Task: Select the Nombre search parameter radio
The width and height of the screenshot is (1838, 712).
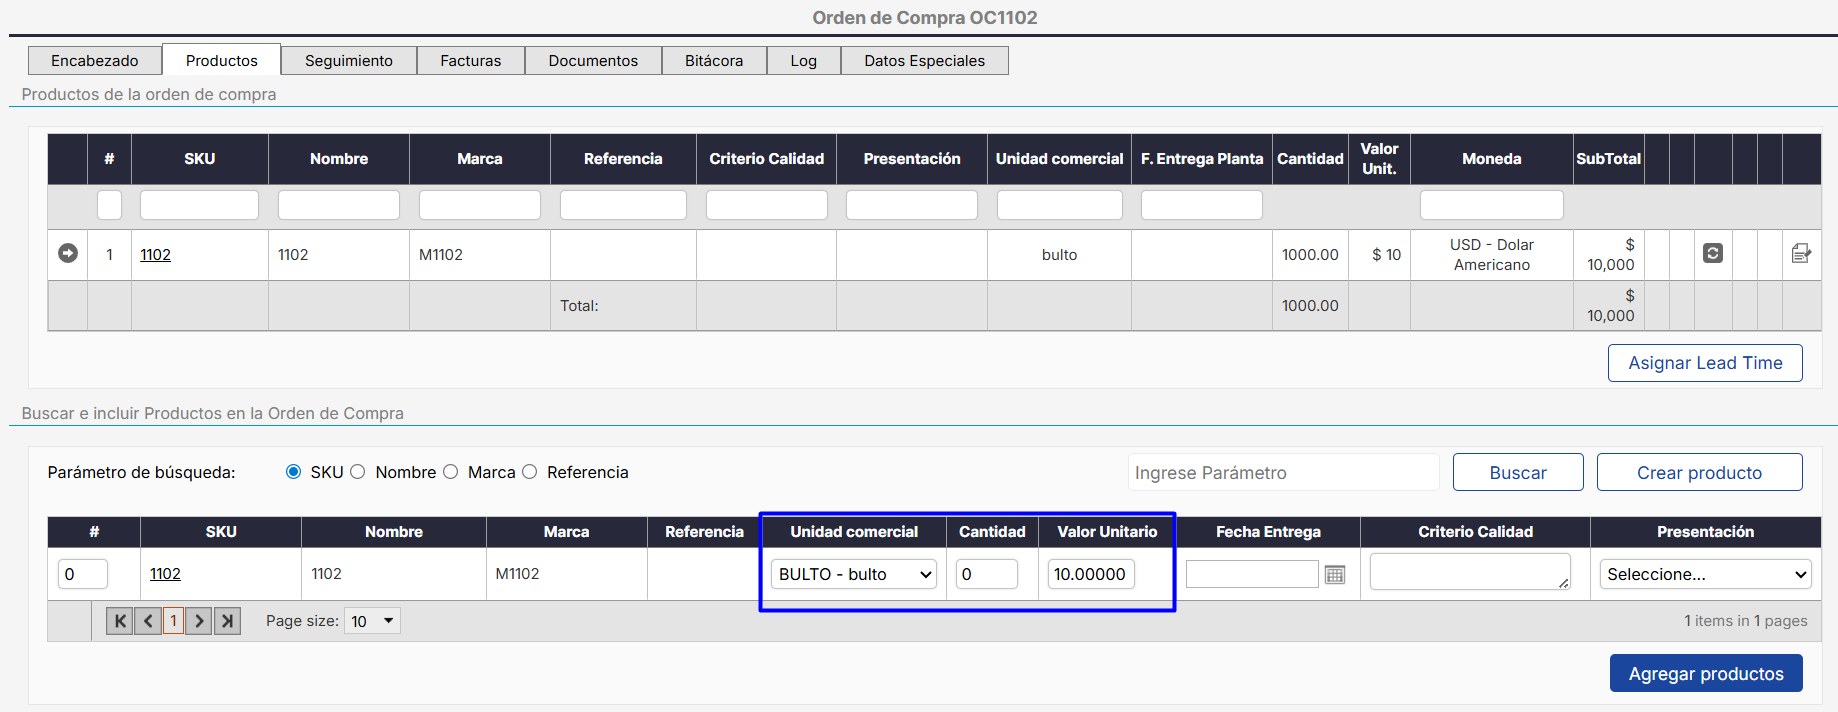Action: [358, 472]
